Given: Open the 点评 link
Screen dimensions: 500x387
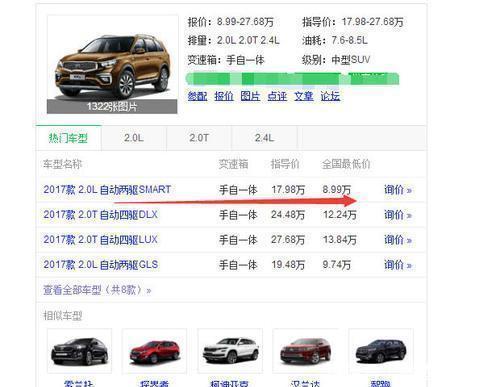Looking at the screenshot, I should [x=277, y=96].
